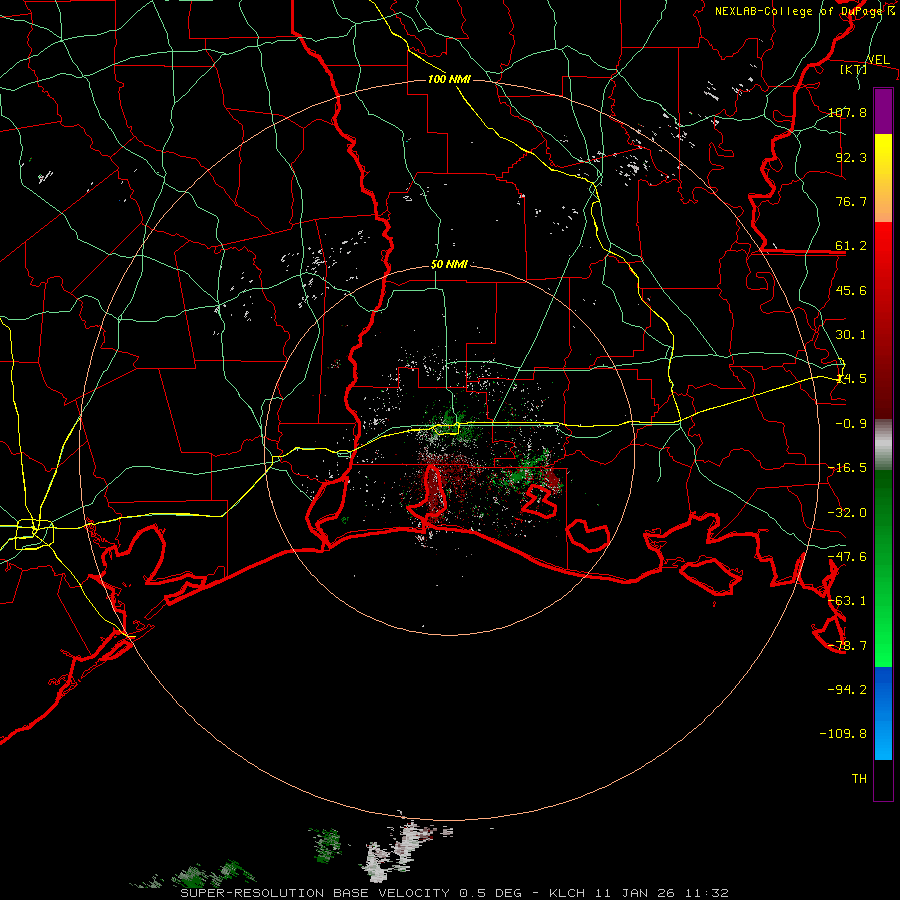Click the '[KT]' units label
The width and height of the screenshot is (900, 900).
pyautogui.click(x=853, y=69)
